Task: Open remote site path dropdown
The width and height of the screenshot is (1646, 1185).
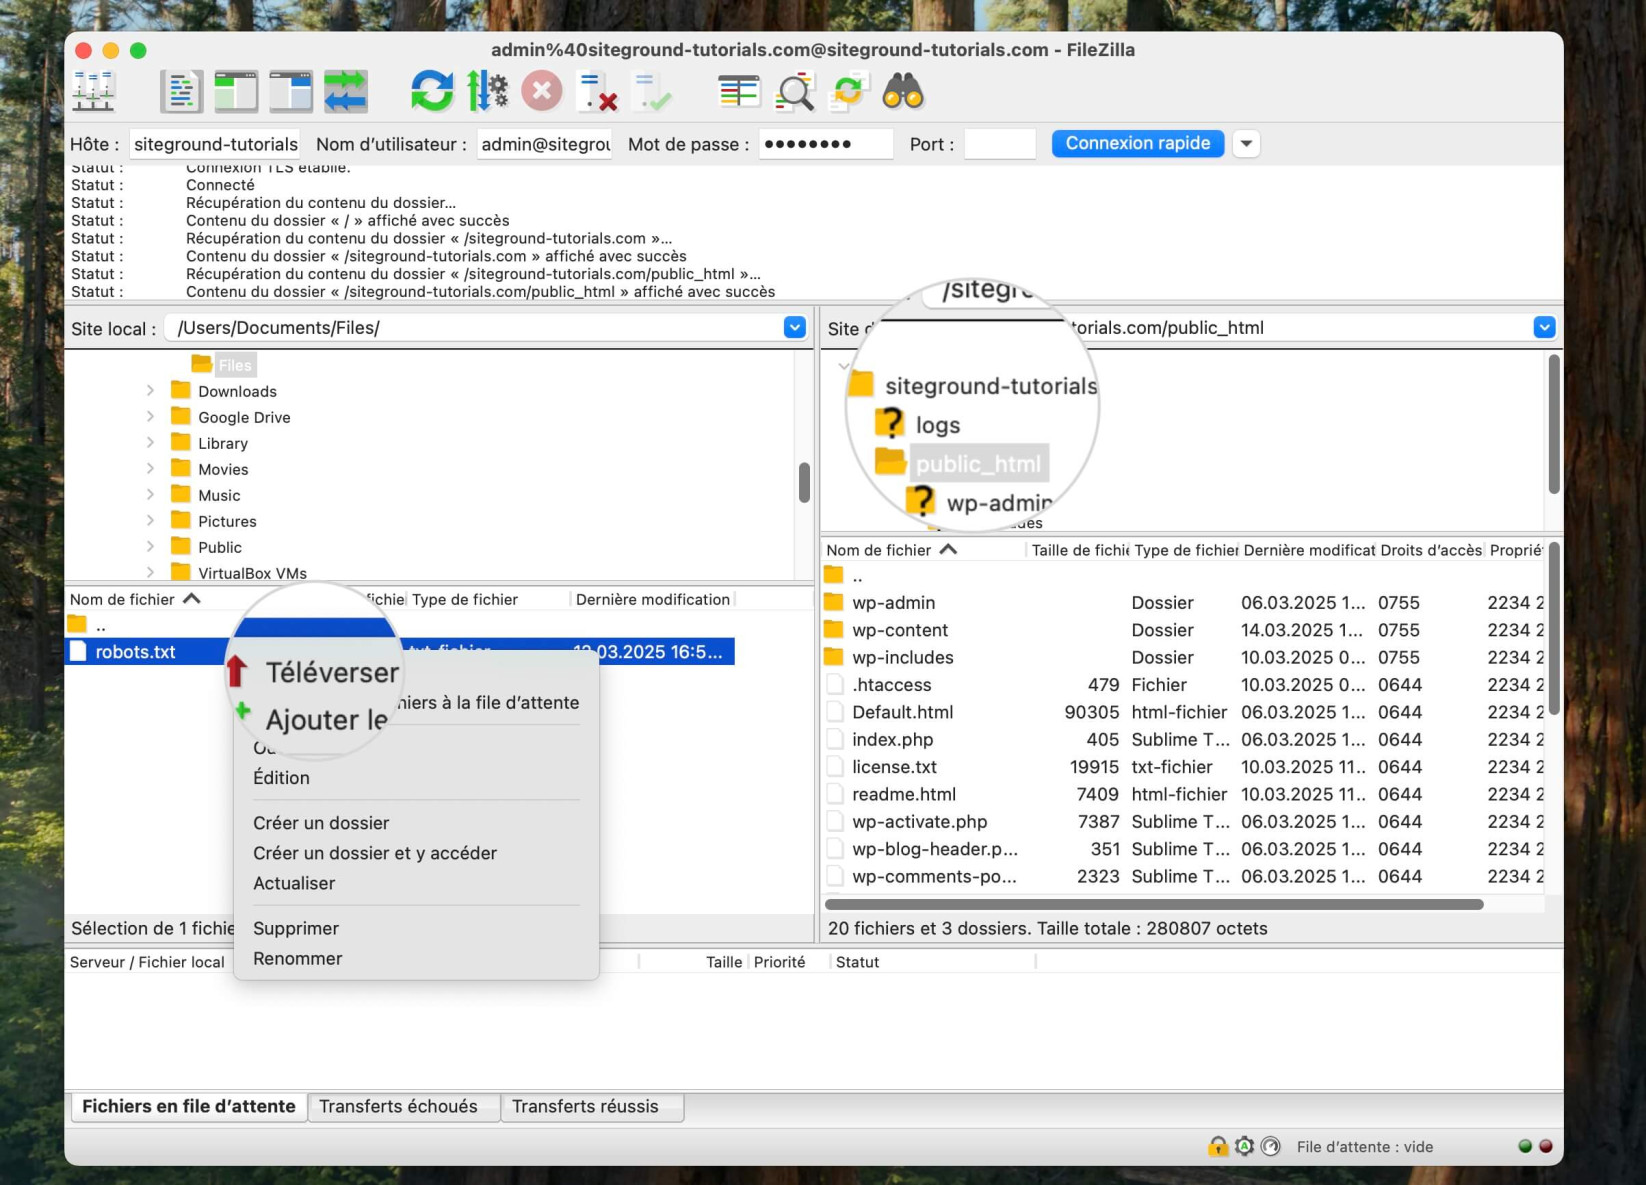Action: point(1544,327)
